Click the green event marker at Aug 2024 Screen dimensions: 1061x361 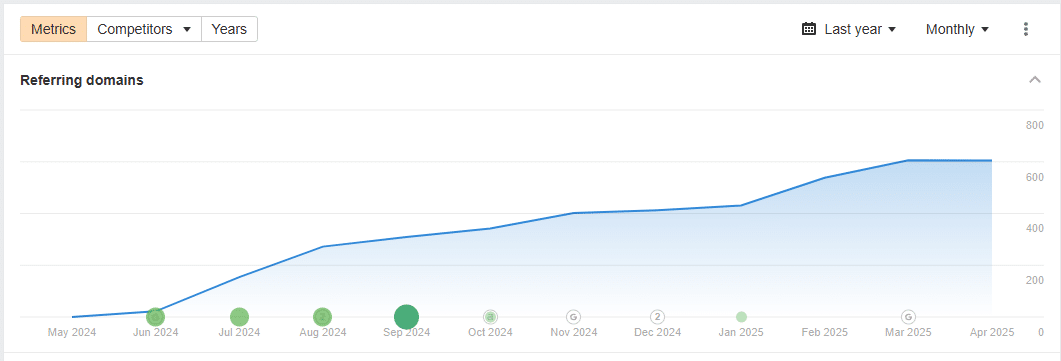tap(323, 316)
